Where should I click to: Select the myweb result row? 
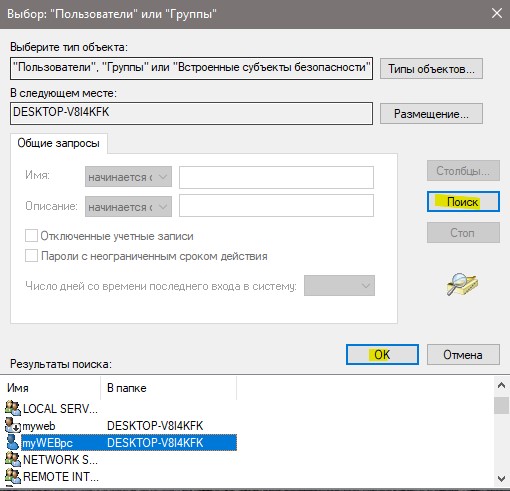[121, 426]
